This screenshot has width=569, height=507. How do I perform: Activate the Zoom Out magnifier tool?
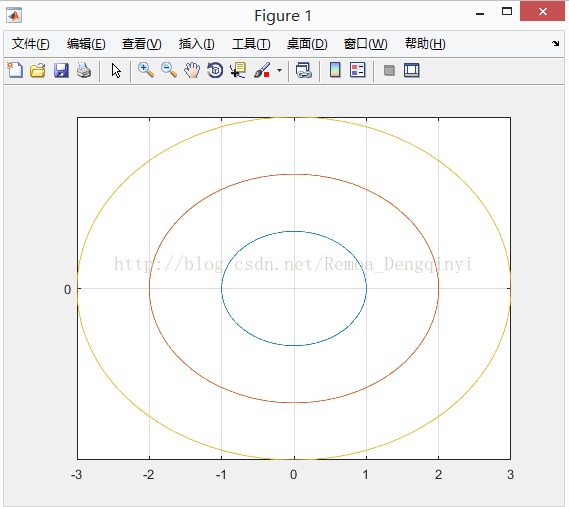[x=169, y=70]
